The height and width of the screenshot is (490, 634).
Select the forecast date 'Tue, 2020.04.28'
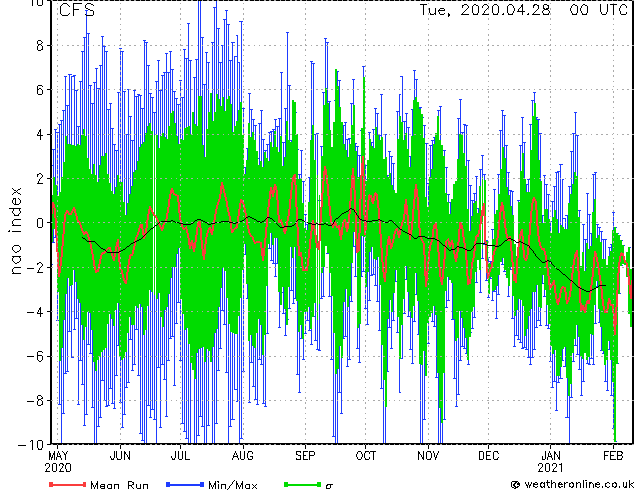click(485, 10)
